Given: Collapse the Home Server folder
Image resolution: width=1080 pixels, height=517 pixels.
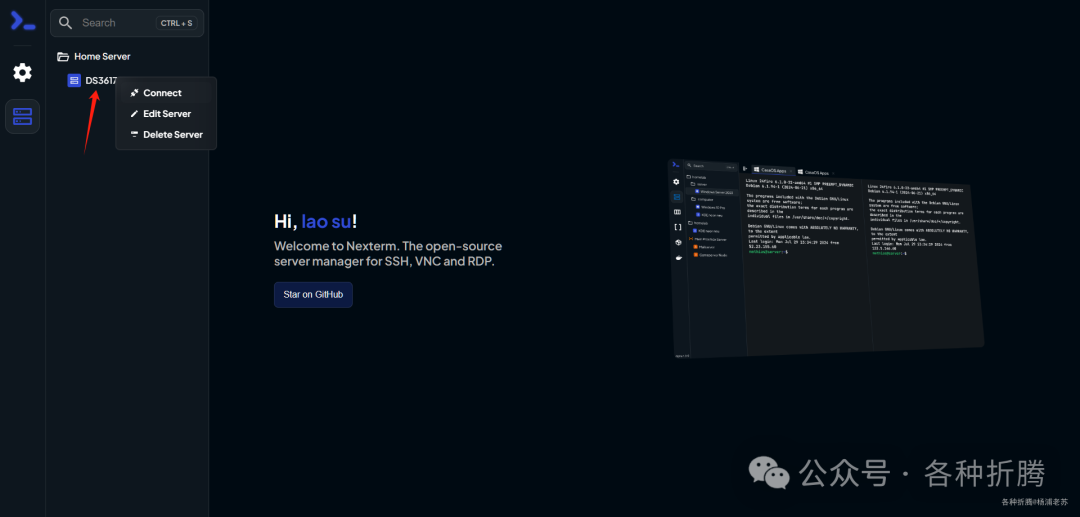Looking at the screenshot, I should [x=94, y=56].
